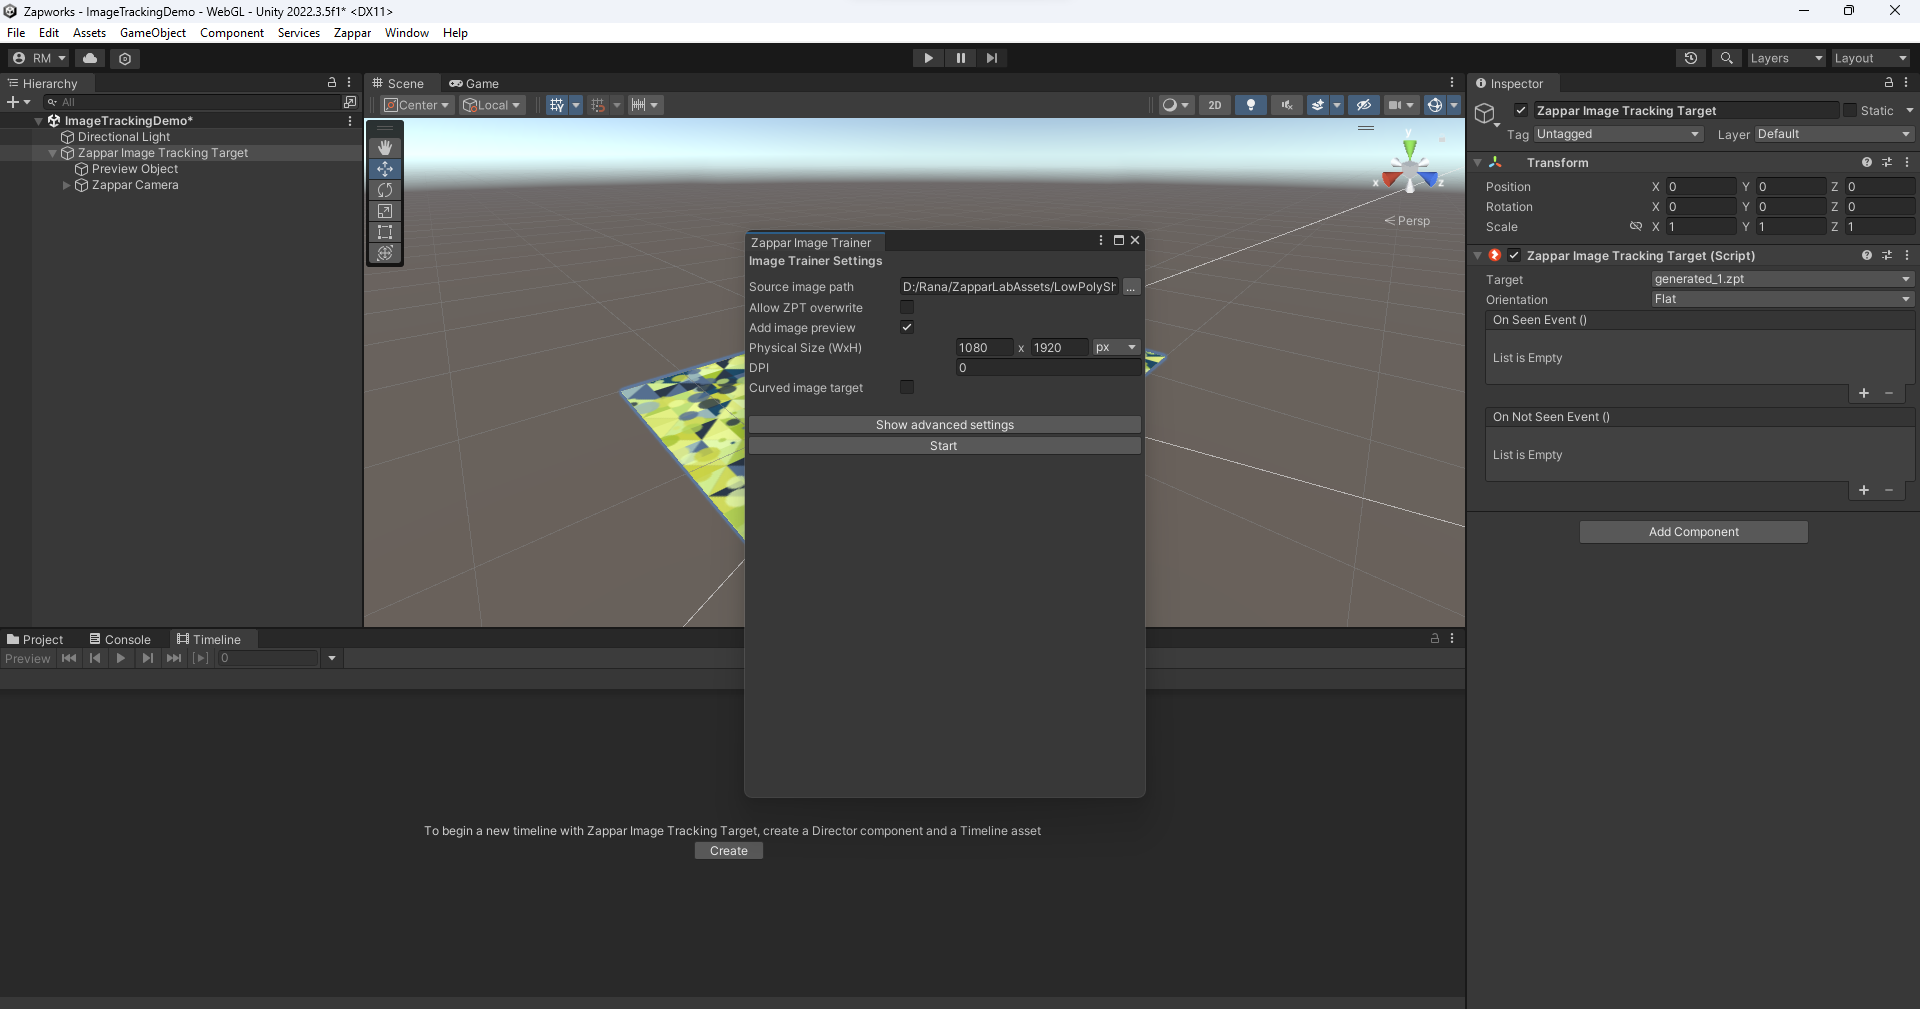Screen dimensions: 1920x1009
Task: Switch to the Project tab
Action: 35,639
